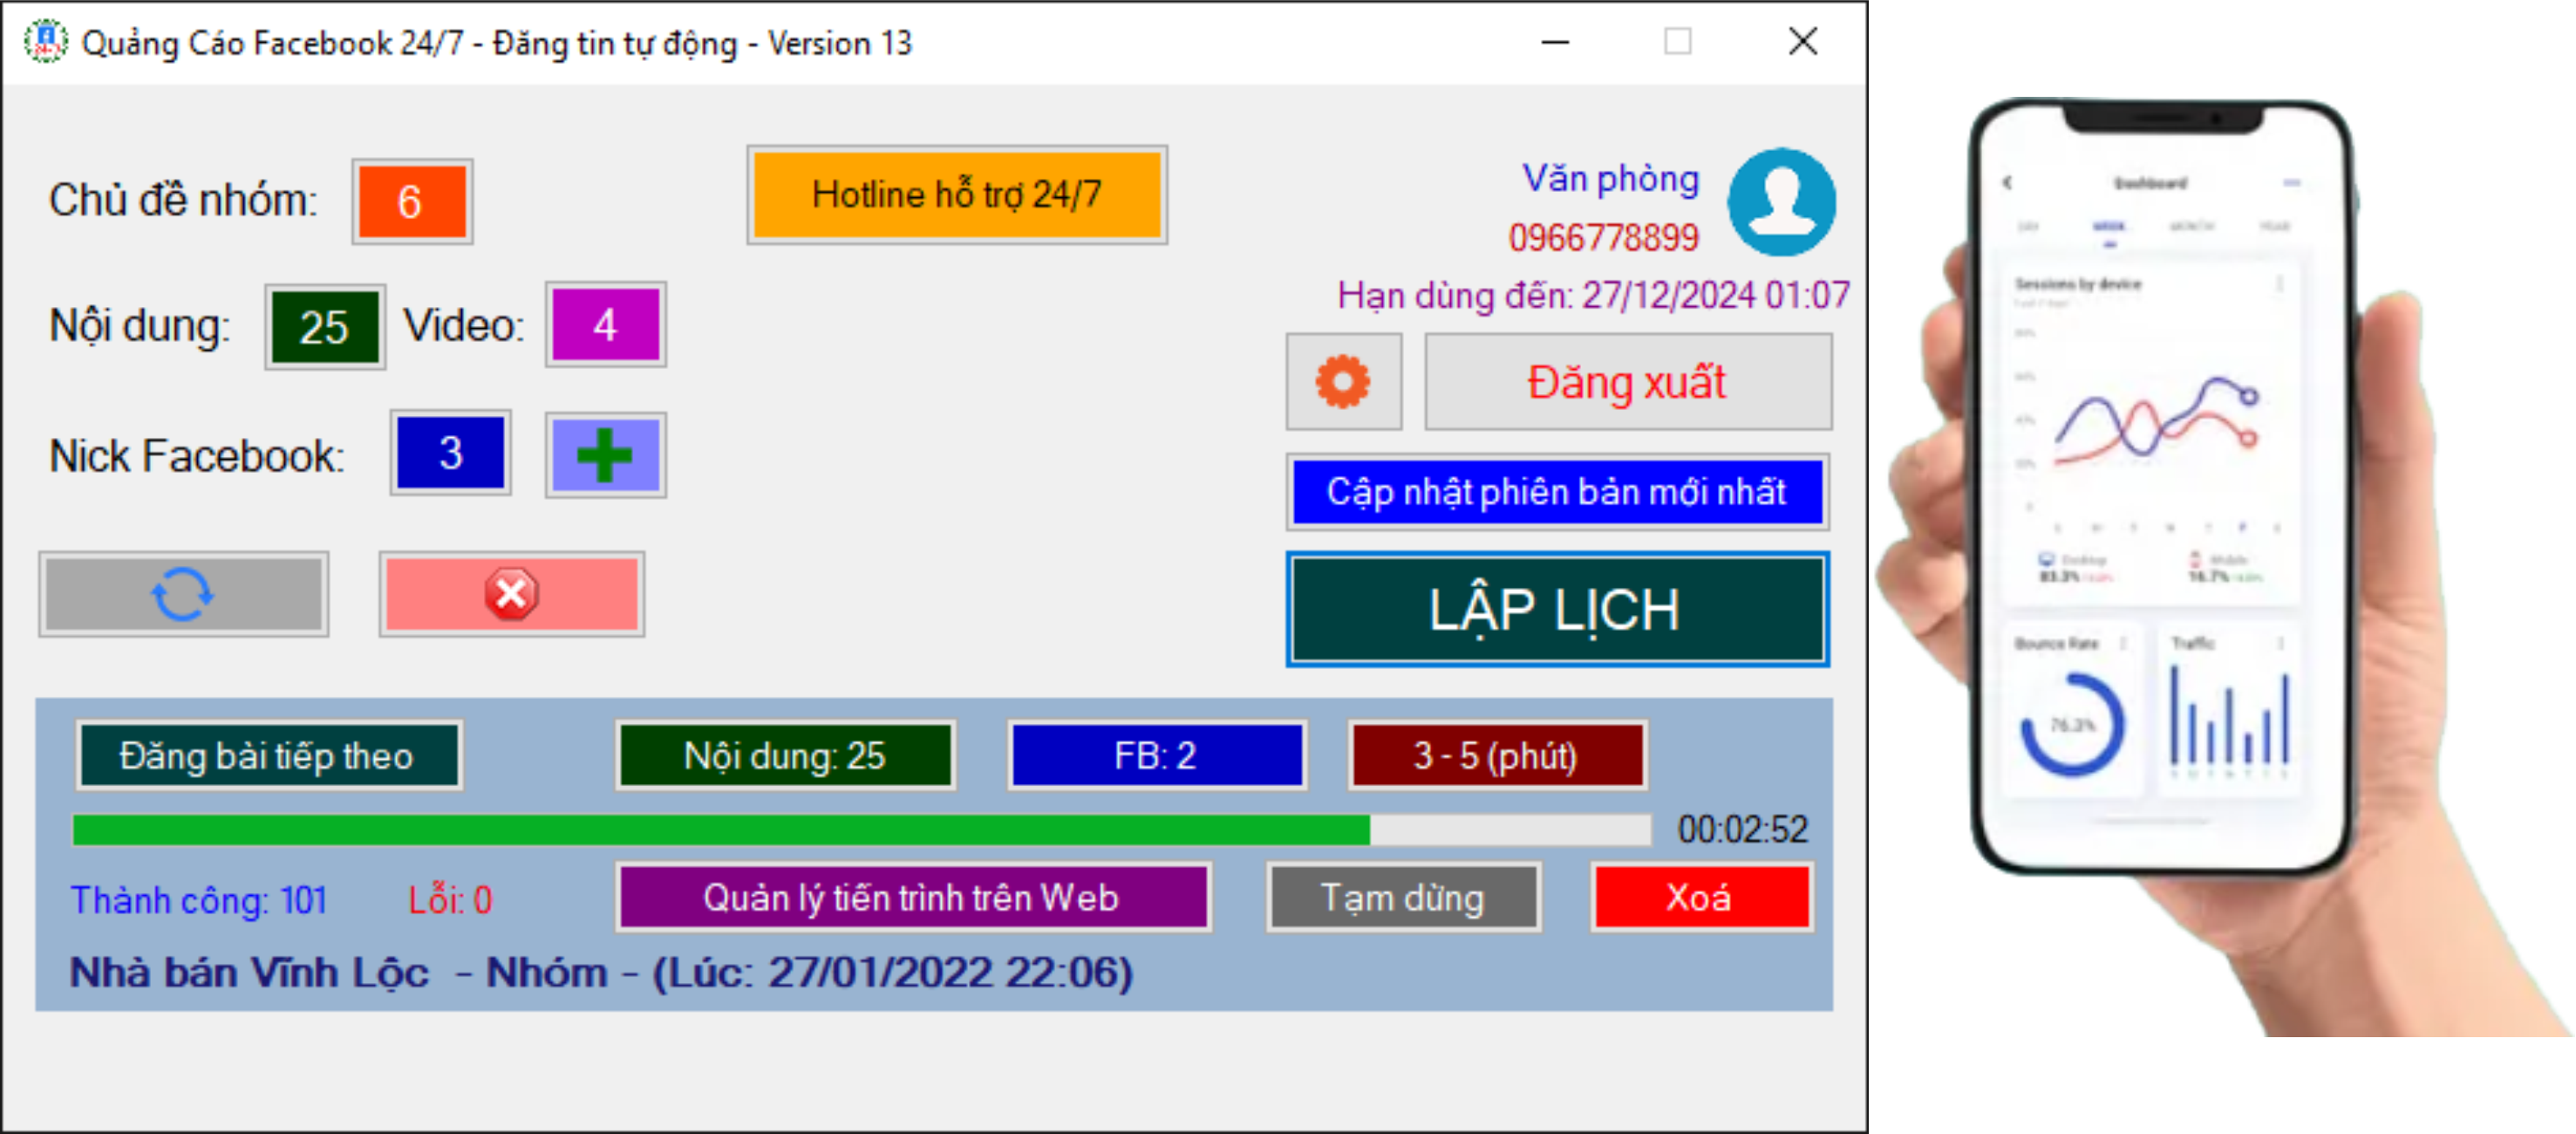Click Cập nhật phiên bản mới nhất
The width and height of the screenshot is (2576, 1134).
coord(1557,492)
